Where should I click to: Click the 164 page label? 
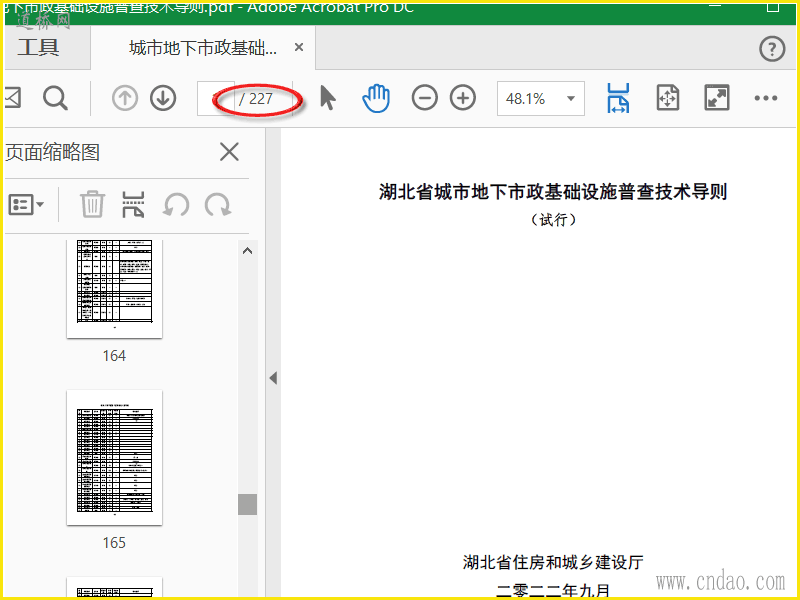[114, 356]
